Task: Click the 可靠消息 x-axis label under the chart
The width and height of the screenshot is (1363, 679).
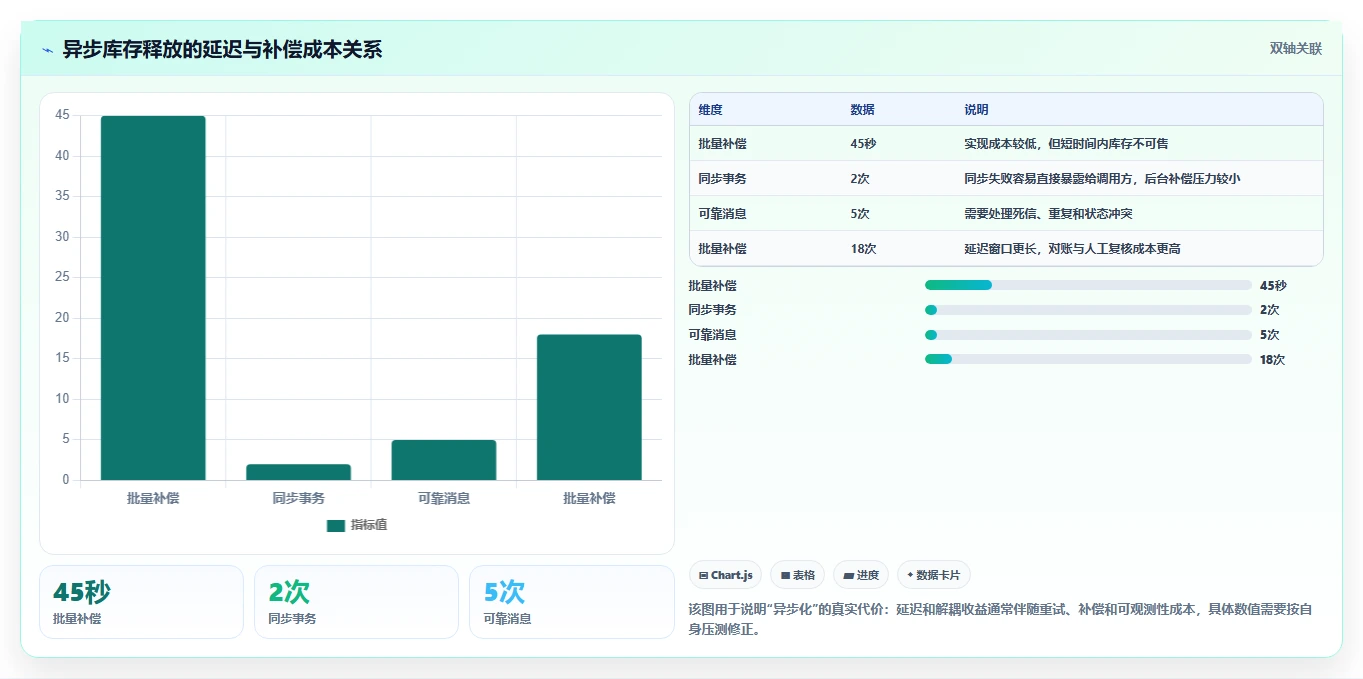Action: click(443, 497)
